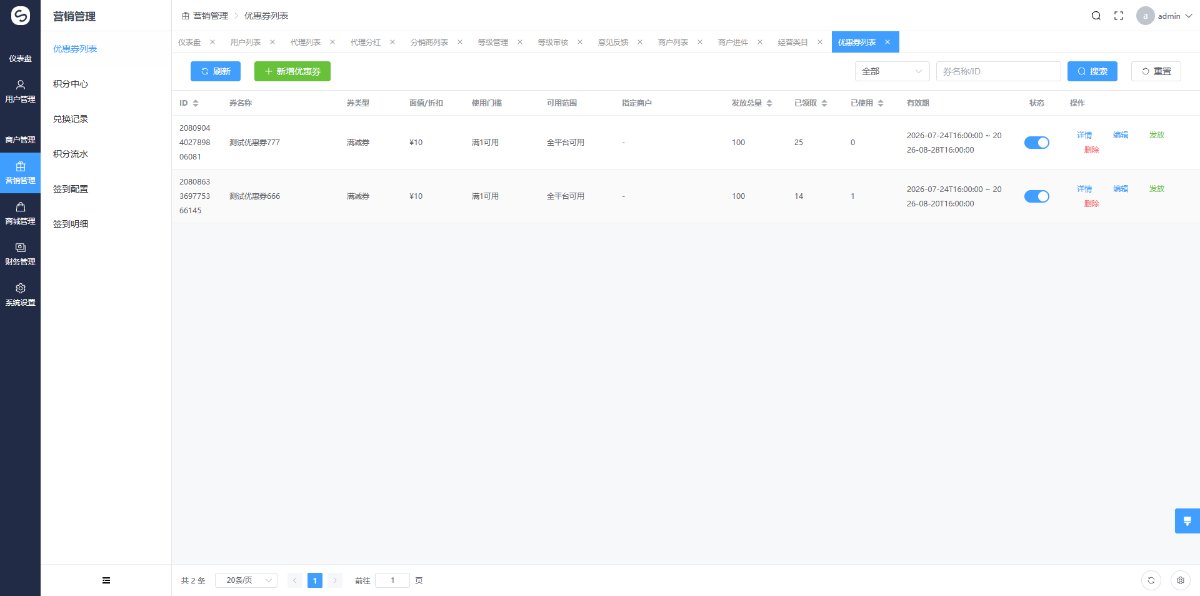Open the search icon in the header
Viewport: 1200px width, 596px height.
coord(1096,16)
